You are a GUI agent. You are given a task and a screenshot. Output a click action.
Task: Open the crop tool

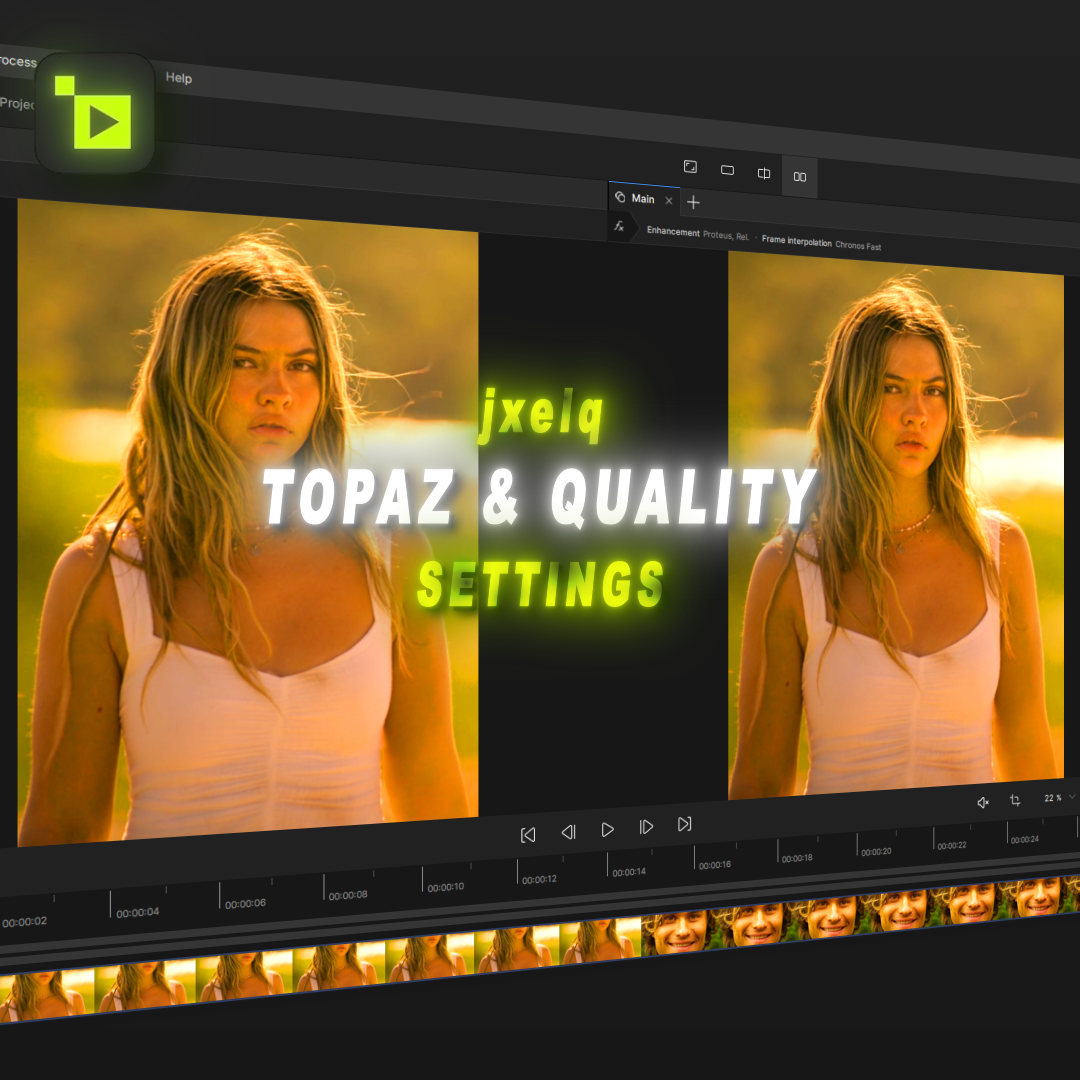pyautogui.click(x=1015, y=800)
